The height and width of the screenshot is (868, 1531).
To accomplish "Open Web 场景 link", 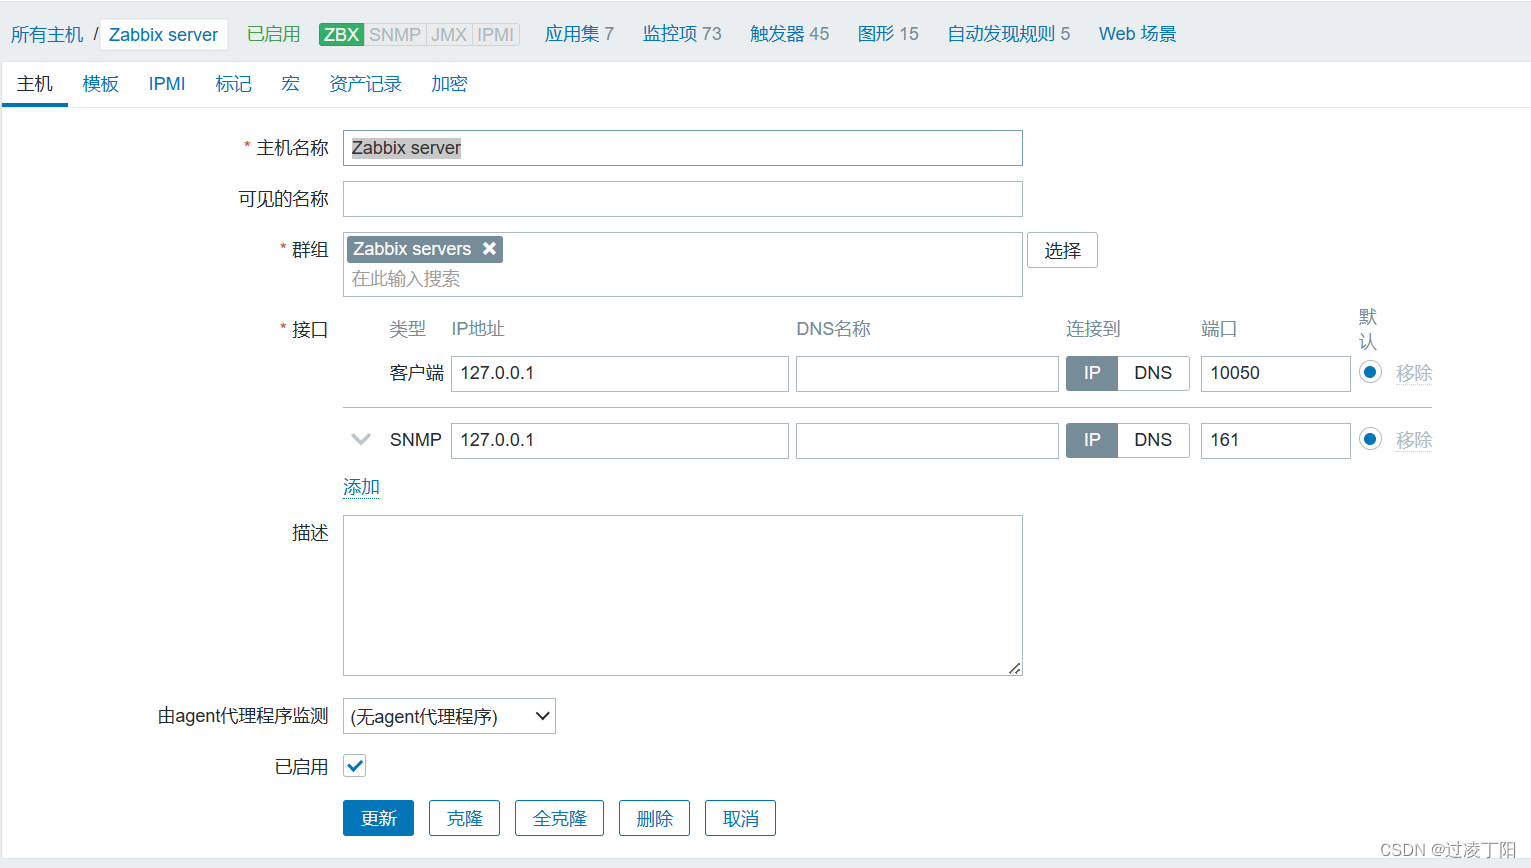I will (x=1137, y=34).
